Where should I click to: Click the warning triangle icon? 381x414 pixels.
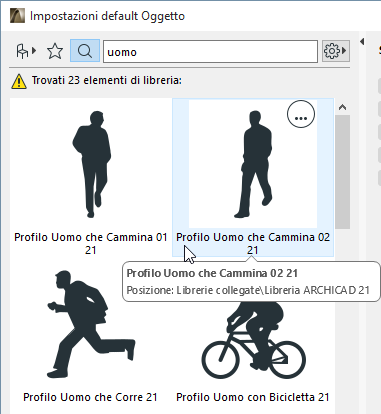coord(19,81)
